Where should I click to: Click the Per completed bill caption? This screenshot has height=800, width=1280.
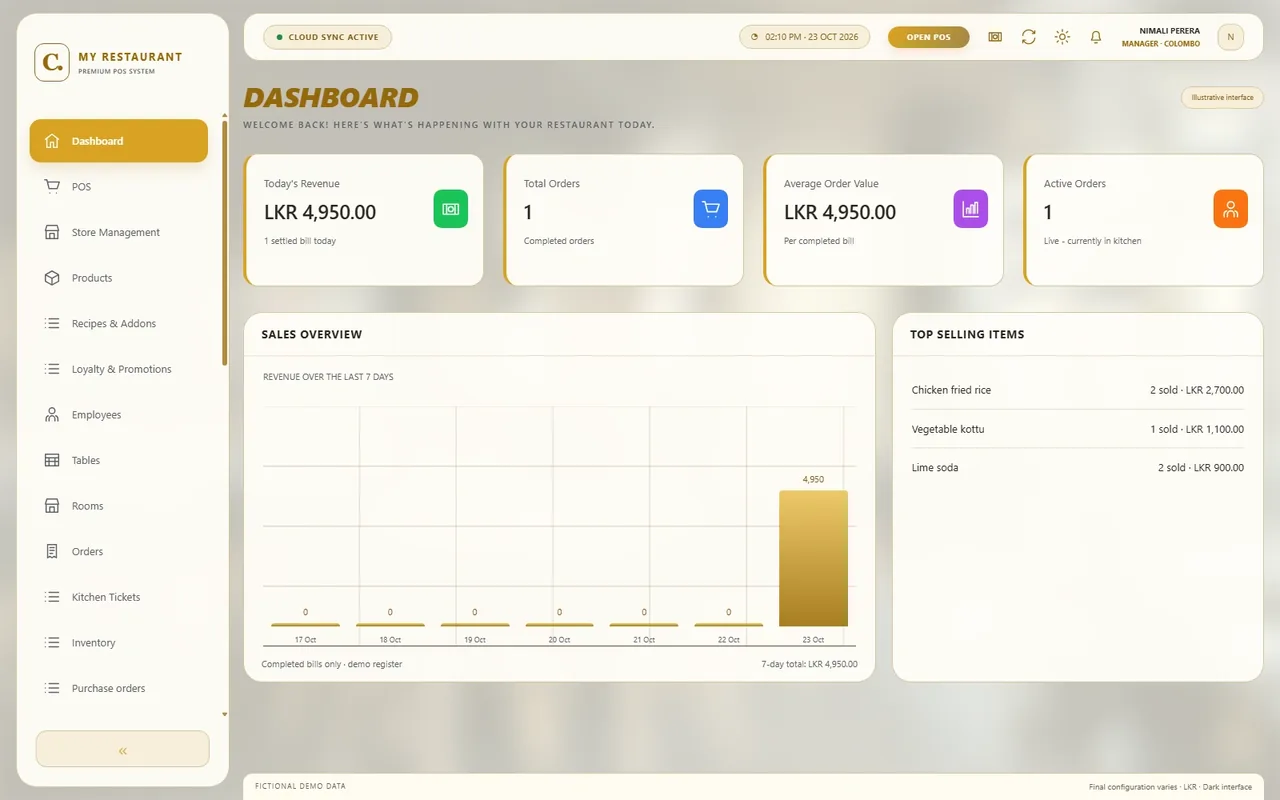point(819,241)
